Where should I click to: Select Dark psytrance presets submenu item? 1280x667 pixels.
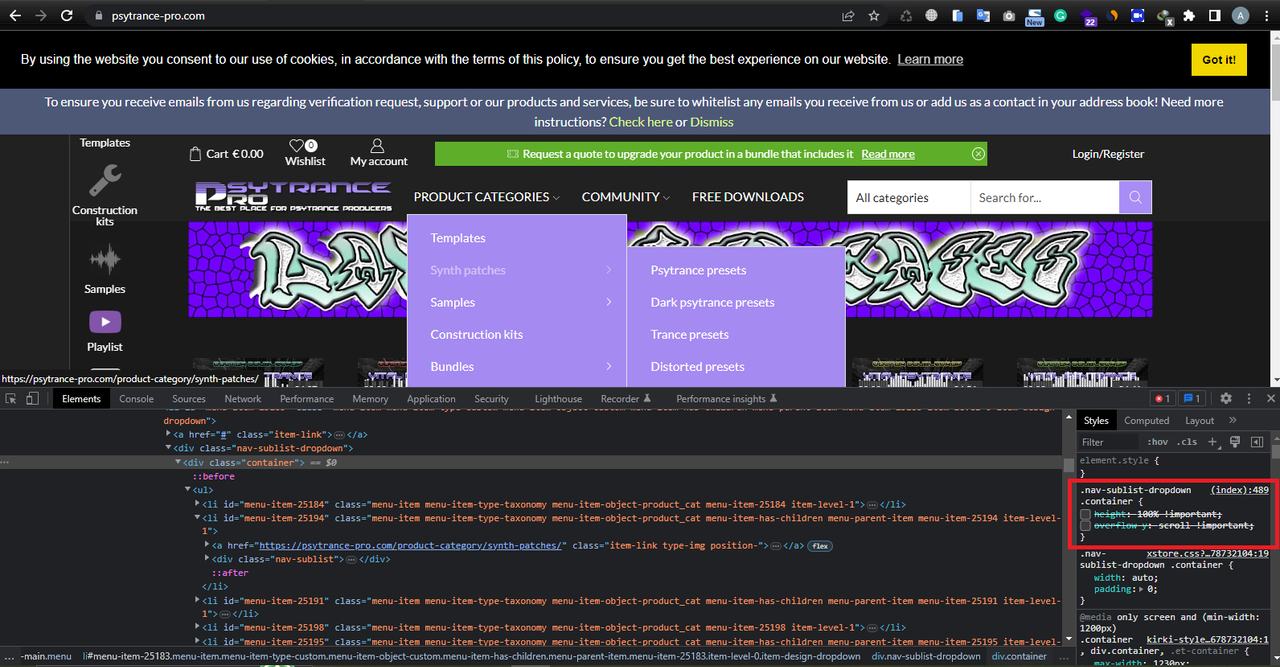[712, 302]
